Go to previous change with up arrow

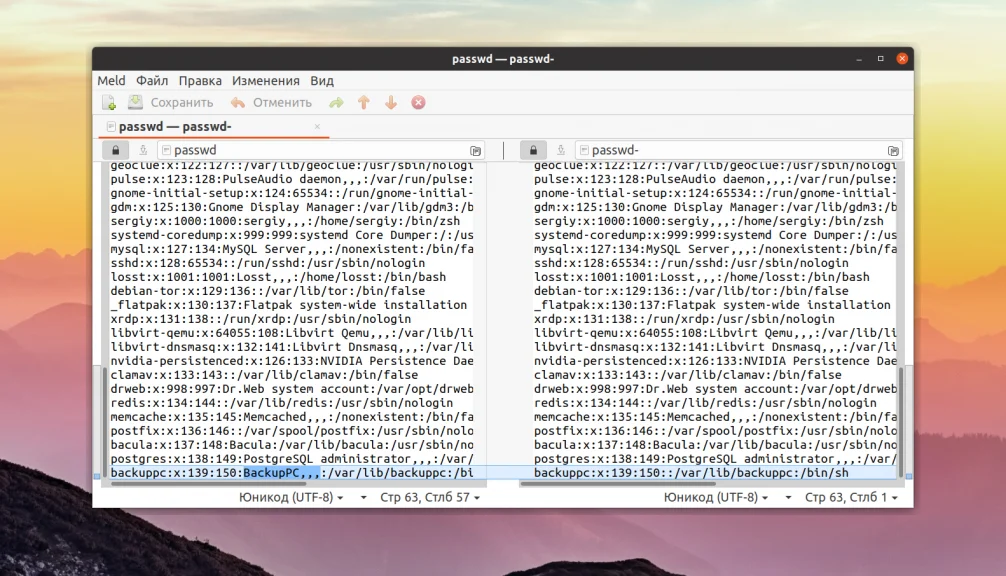[364, 103]
